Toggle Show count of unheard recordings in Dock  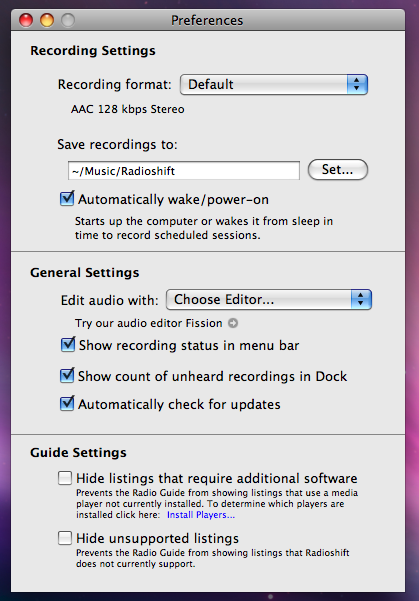[67, 376]
